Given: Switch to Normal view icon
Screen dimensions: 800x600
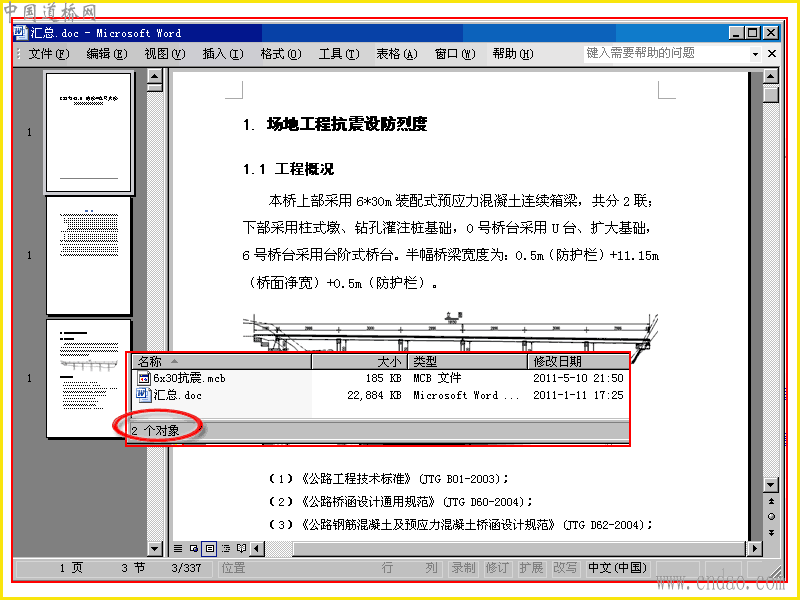Looking at the screenshot, I should pyautogui.click(x=178, y=548).
